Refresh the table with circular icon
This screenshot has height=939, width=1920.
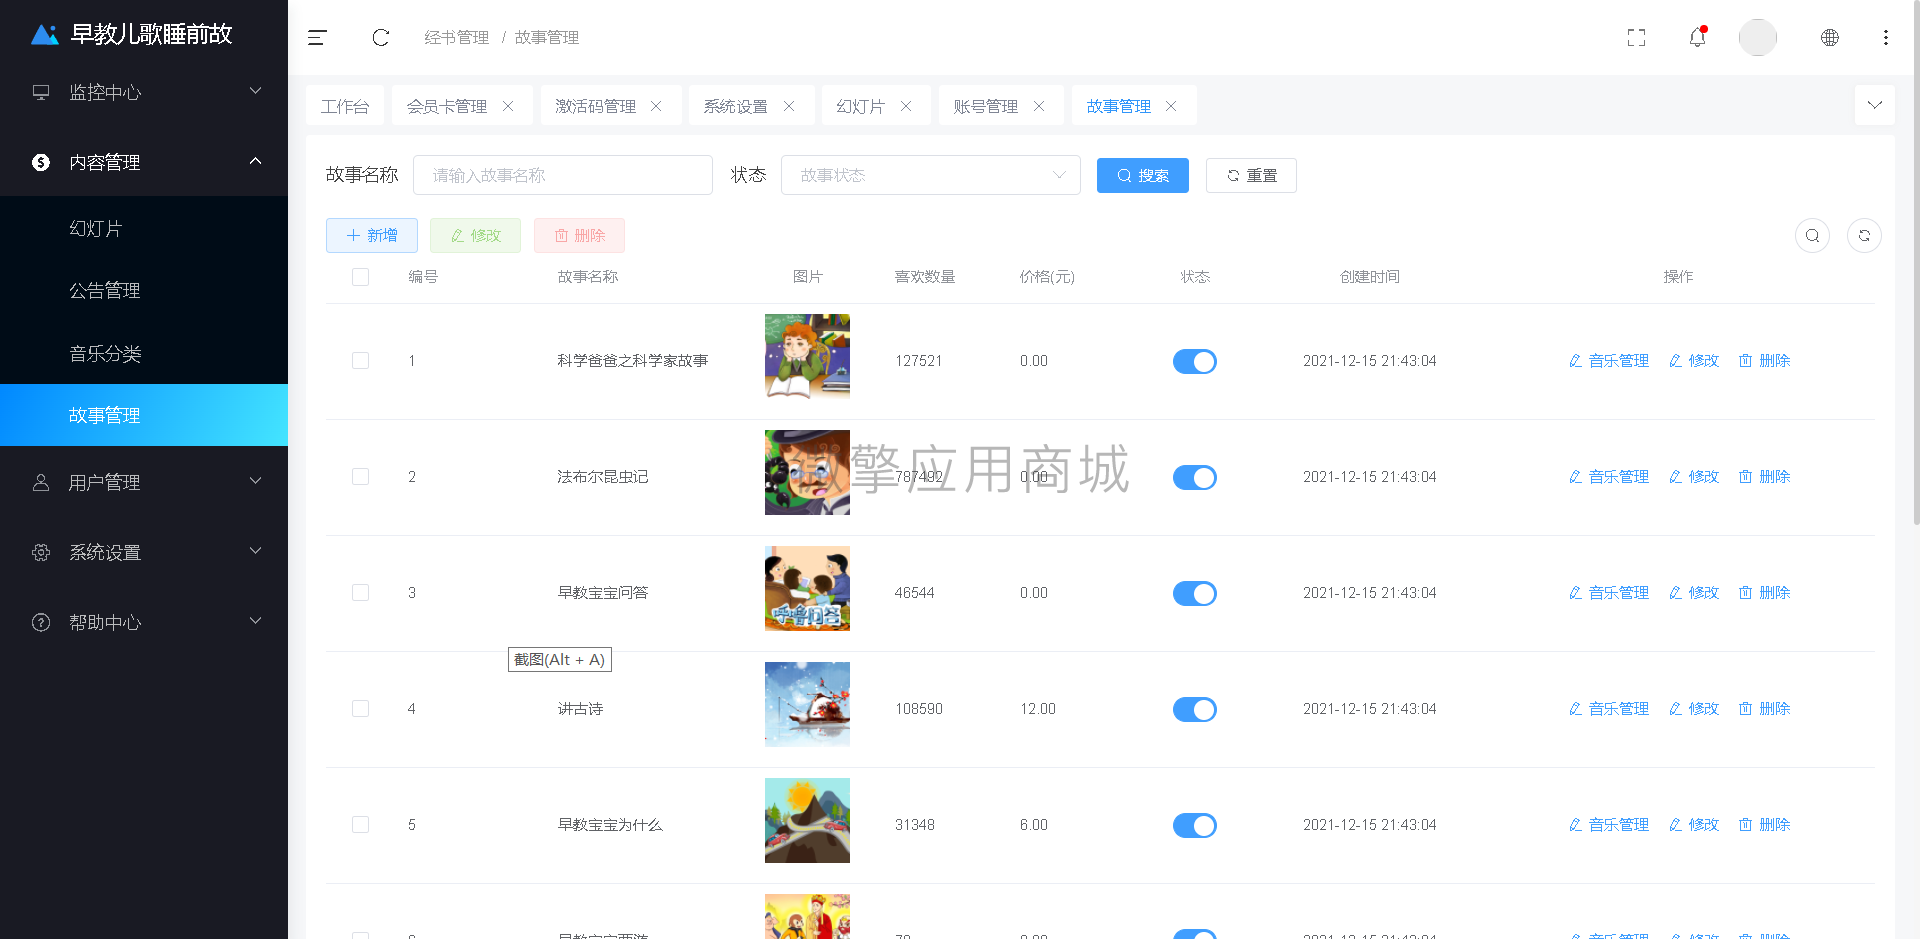coord(1864,236)
